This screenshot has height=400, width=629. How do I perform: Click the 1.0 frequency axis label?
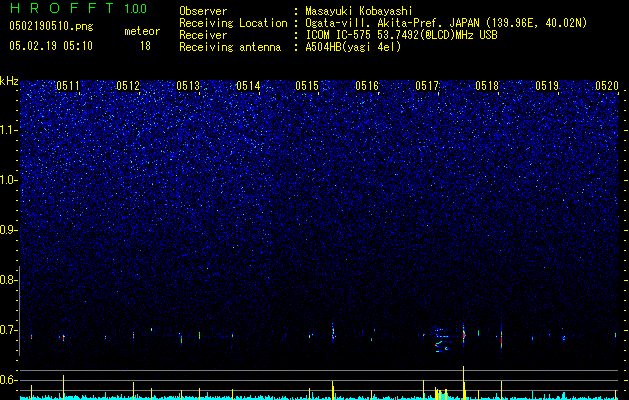(8, 180)
